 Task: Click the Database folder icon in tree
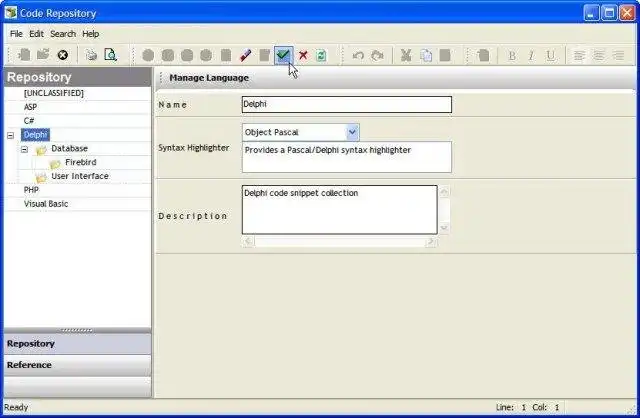(x=41, y=150)
